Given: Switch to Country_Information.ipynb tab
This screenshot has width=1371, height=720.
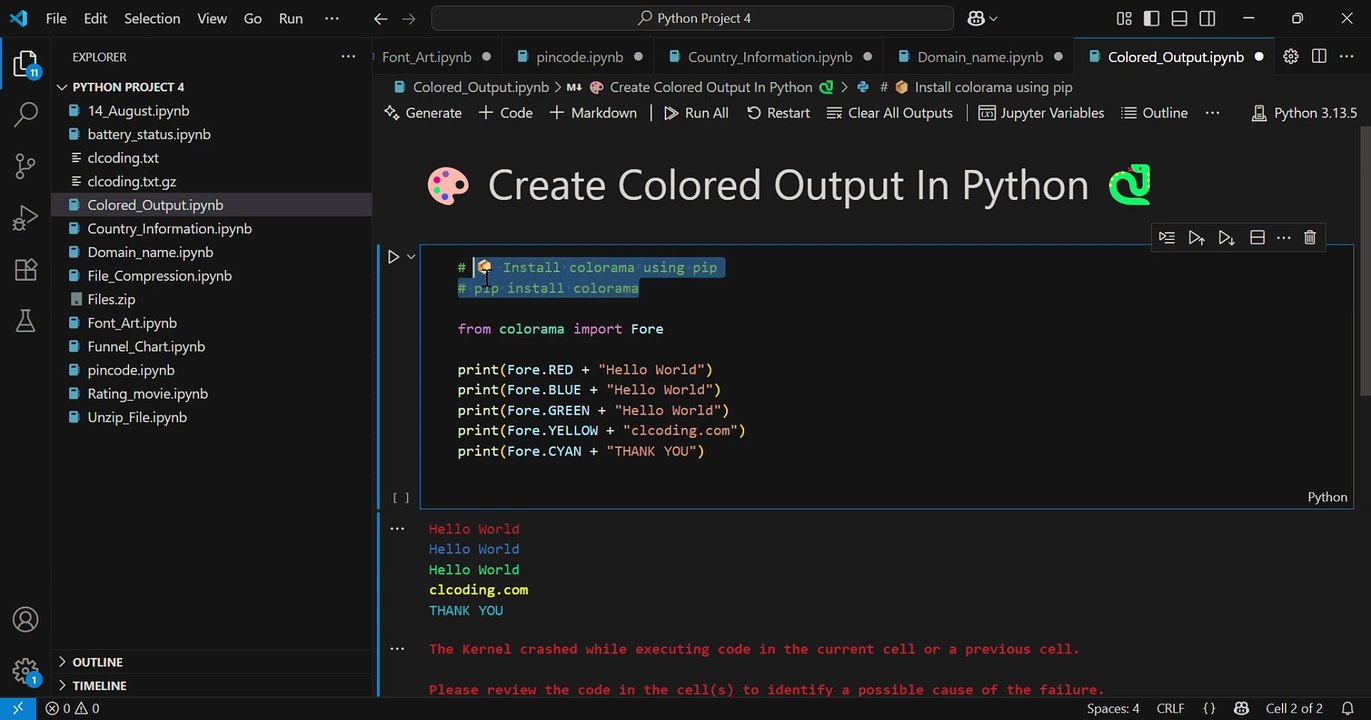Looking at the screenshot, I should pos(769,57).
